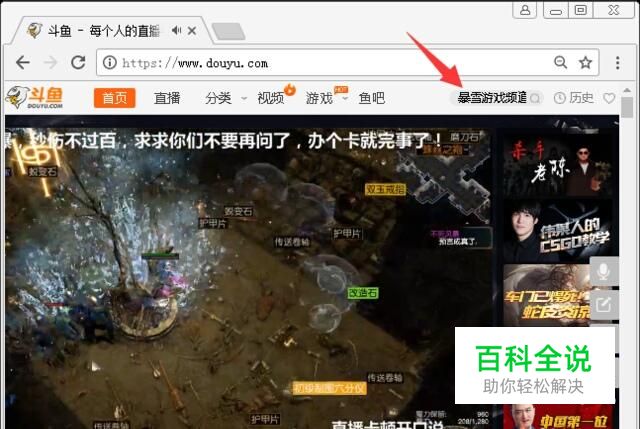The width and height of the screenshot is (640, 429).
Task: Open the 杀手老陈 stream thumbnail
Action: [558, 164]
